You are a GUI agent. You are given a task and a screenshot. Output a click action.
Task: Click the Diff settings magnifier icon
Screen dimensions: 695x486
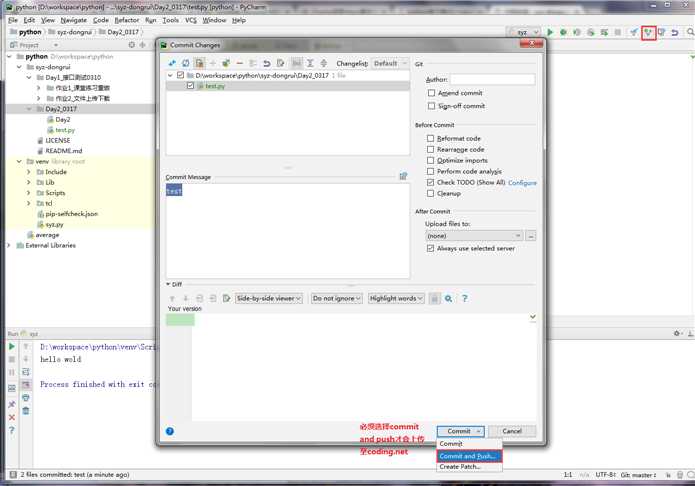[x=449, y=298]
